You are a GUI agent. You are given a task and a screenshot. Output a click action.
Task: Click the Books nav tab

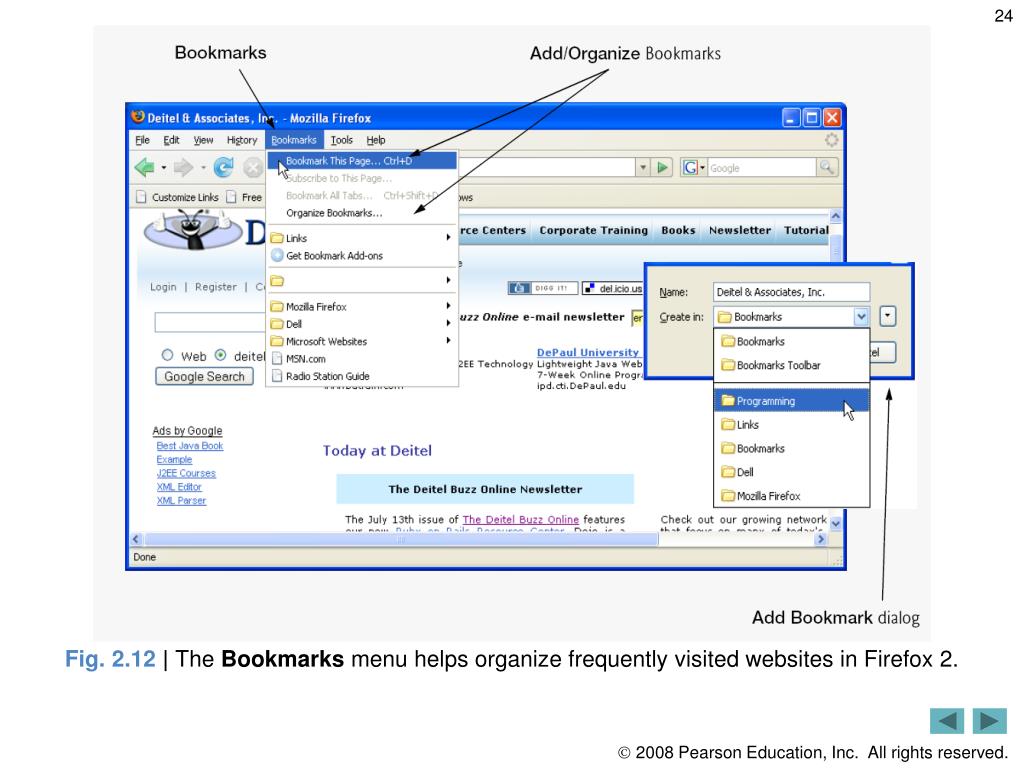[678, 230]
